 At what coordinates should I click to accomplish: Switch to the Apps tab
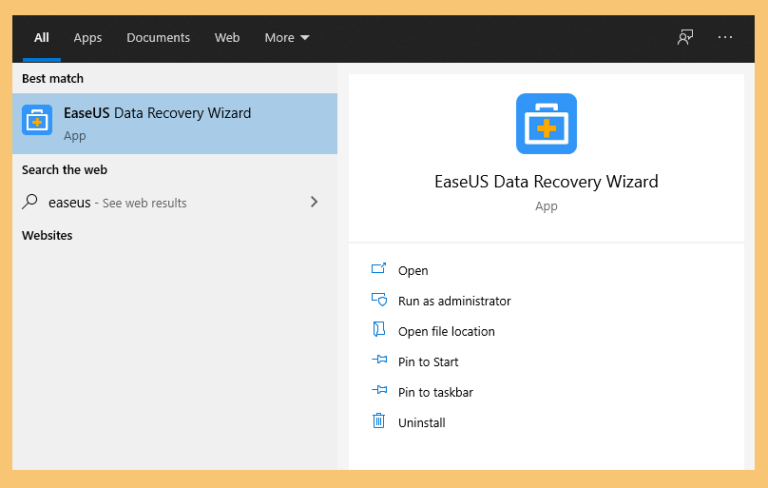(88, 38)
